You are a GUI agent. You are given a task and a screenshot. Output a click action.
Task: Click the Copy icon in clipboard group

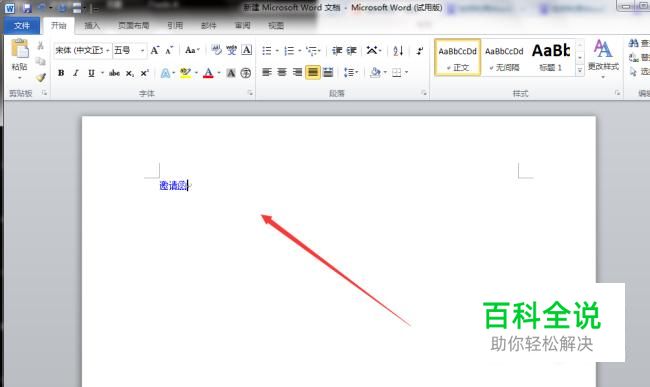point(40,61)
